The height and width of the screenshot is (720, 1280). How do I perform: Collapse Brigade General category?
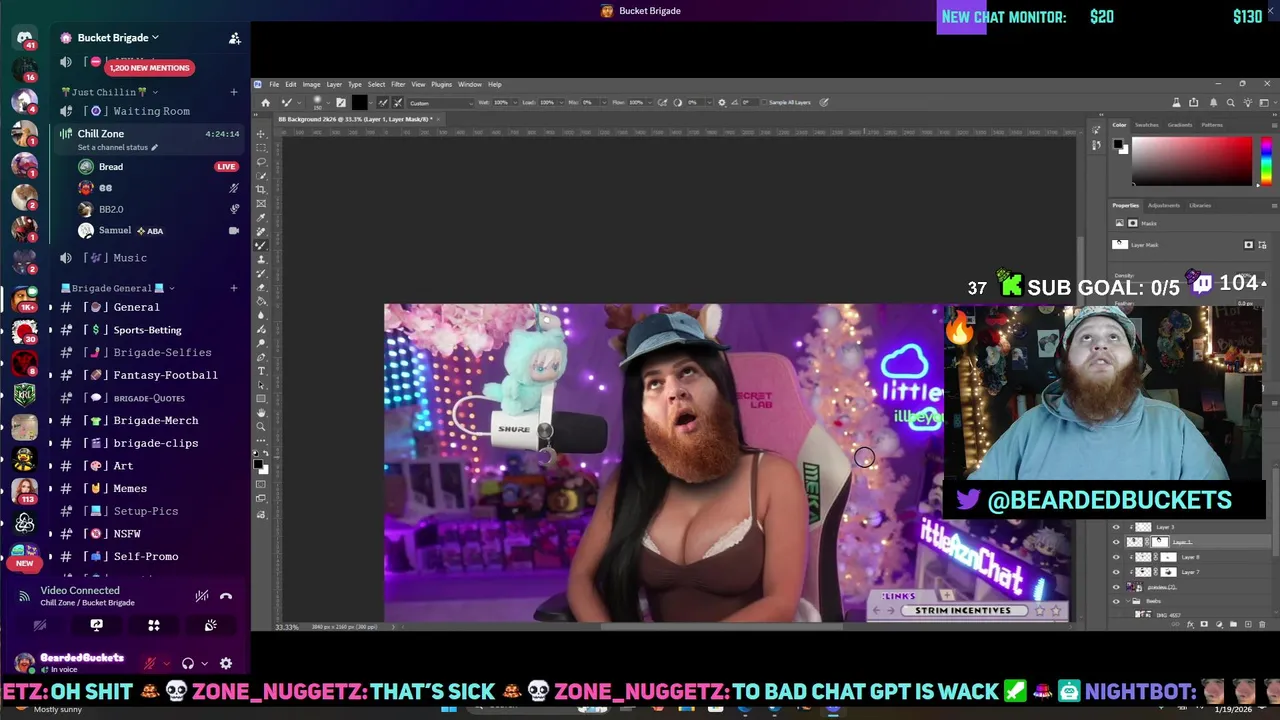point(118,288)
